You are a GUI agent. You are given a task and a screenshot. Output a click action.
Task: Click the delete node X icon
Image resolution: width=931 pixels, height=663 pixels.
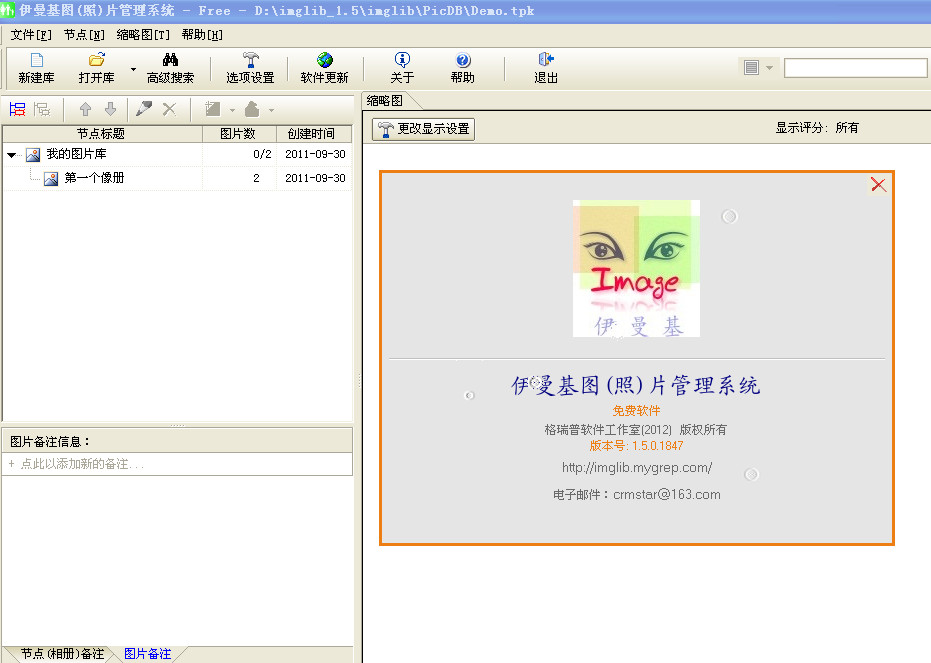tap(169, 109)
